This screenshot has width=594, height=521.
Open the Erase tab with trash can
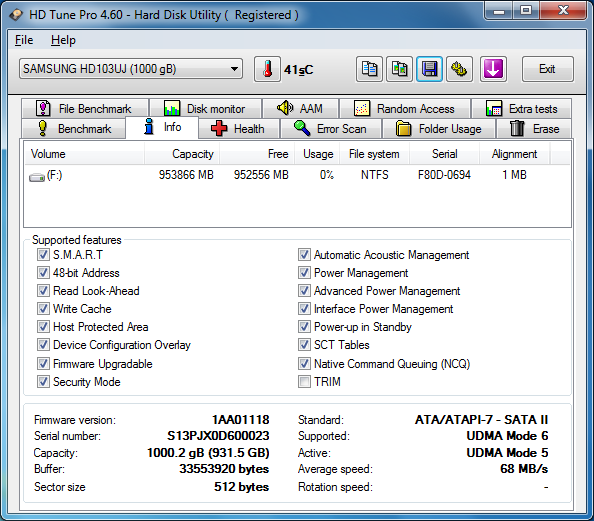[x=534, y=129]
